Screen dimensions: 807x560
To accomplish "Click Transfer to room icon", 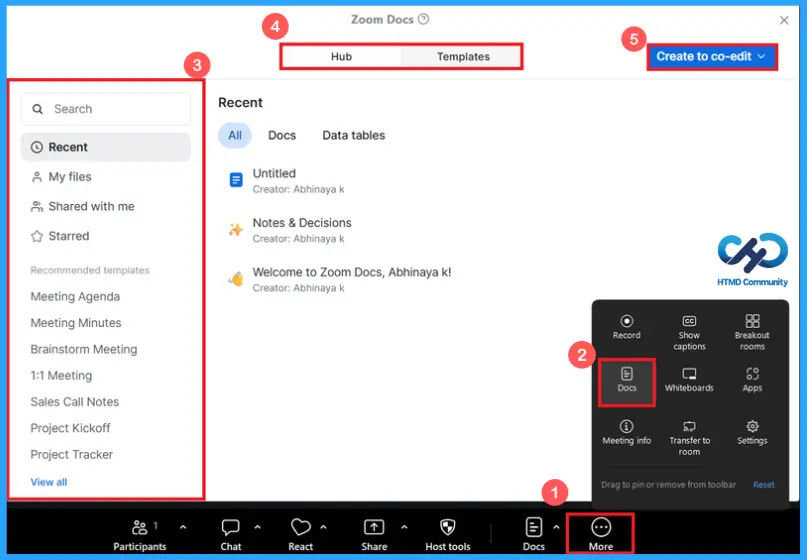I will coord(689,426).
